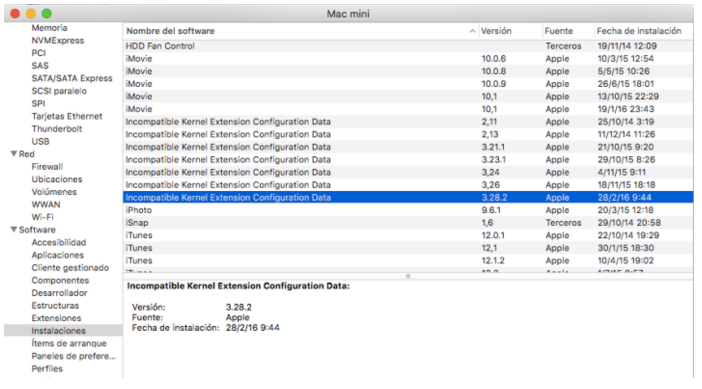Open SATA/SATA Express in sidebar
This screenshot has height=389, width=702.
pos(72,78)
